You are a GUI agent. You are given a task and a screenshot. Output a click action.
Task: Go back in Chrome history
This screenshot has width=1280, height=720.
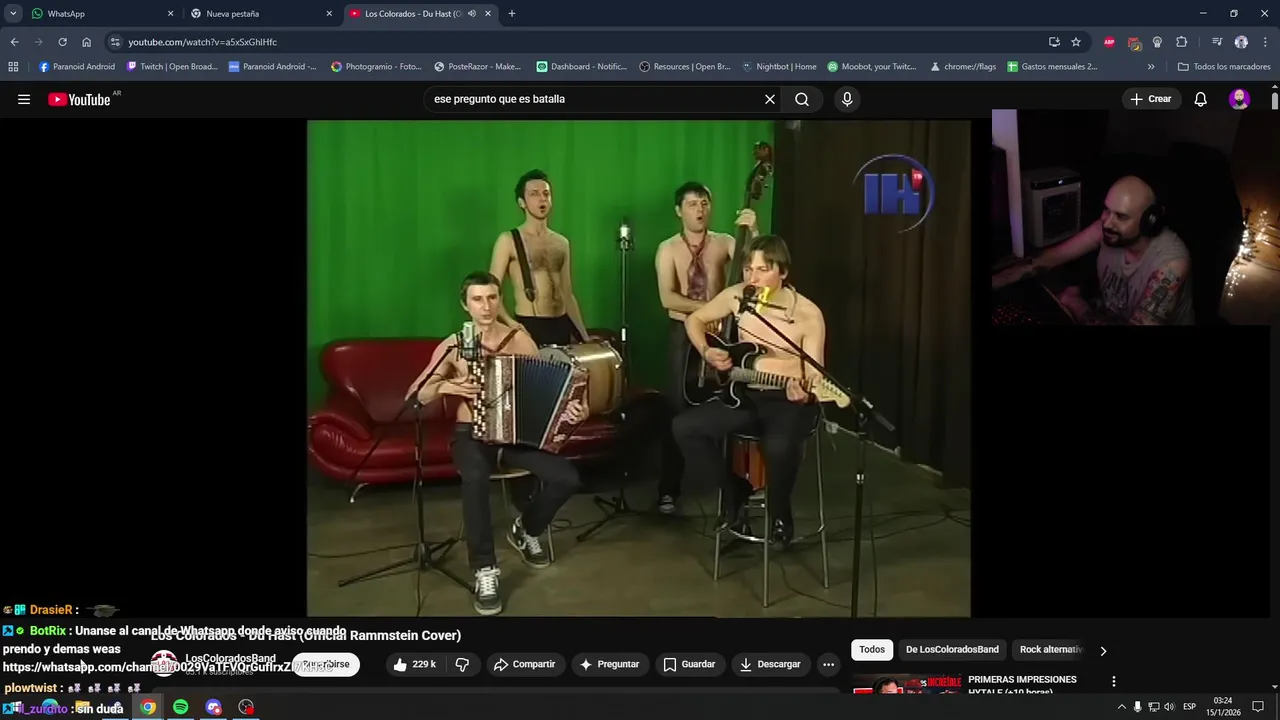tap(14, 42)
